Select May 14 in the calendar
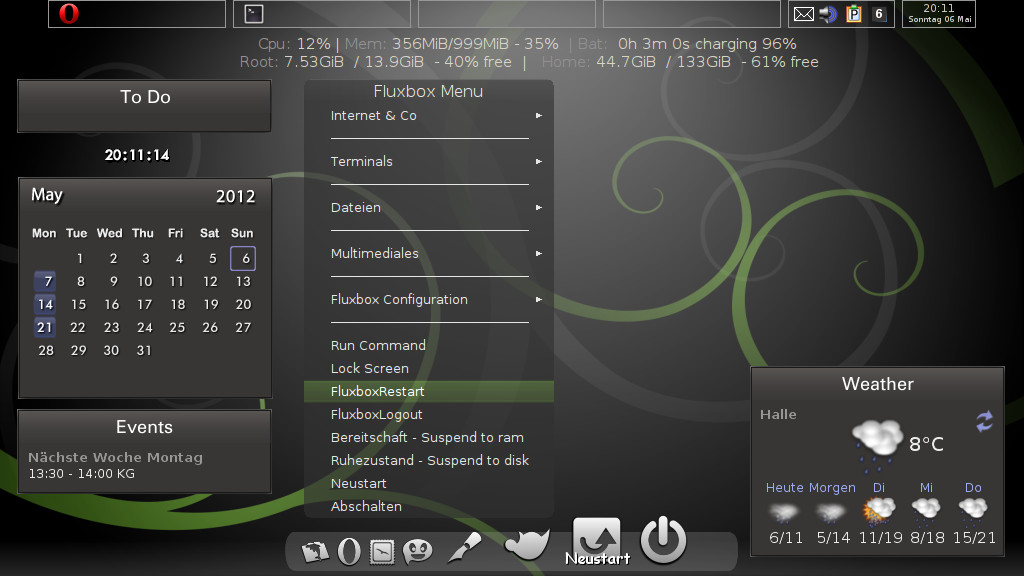 (45, 305)
